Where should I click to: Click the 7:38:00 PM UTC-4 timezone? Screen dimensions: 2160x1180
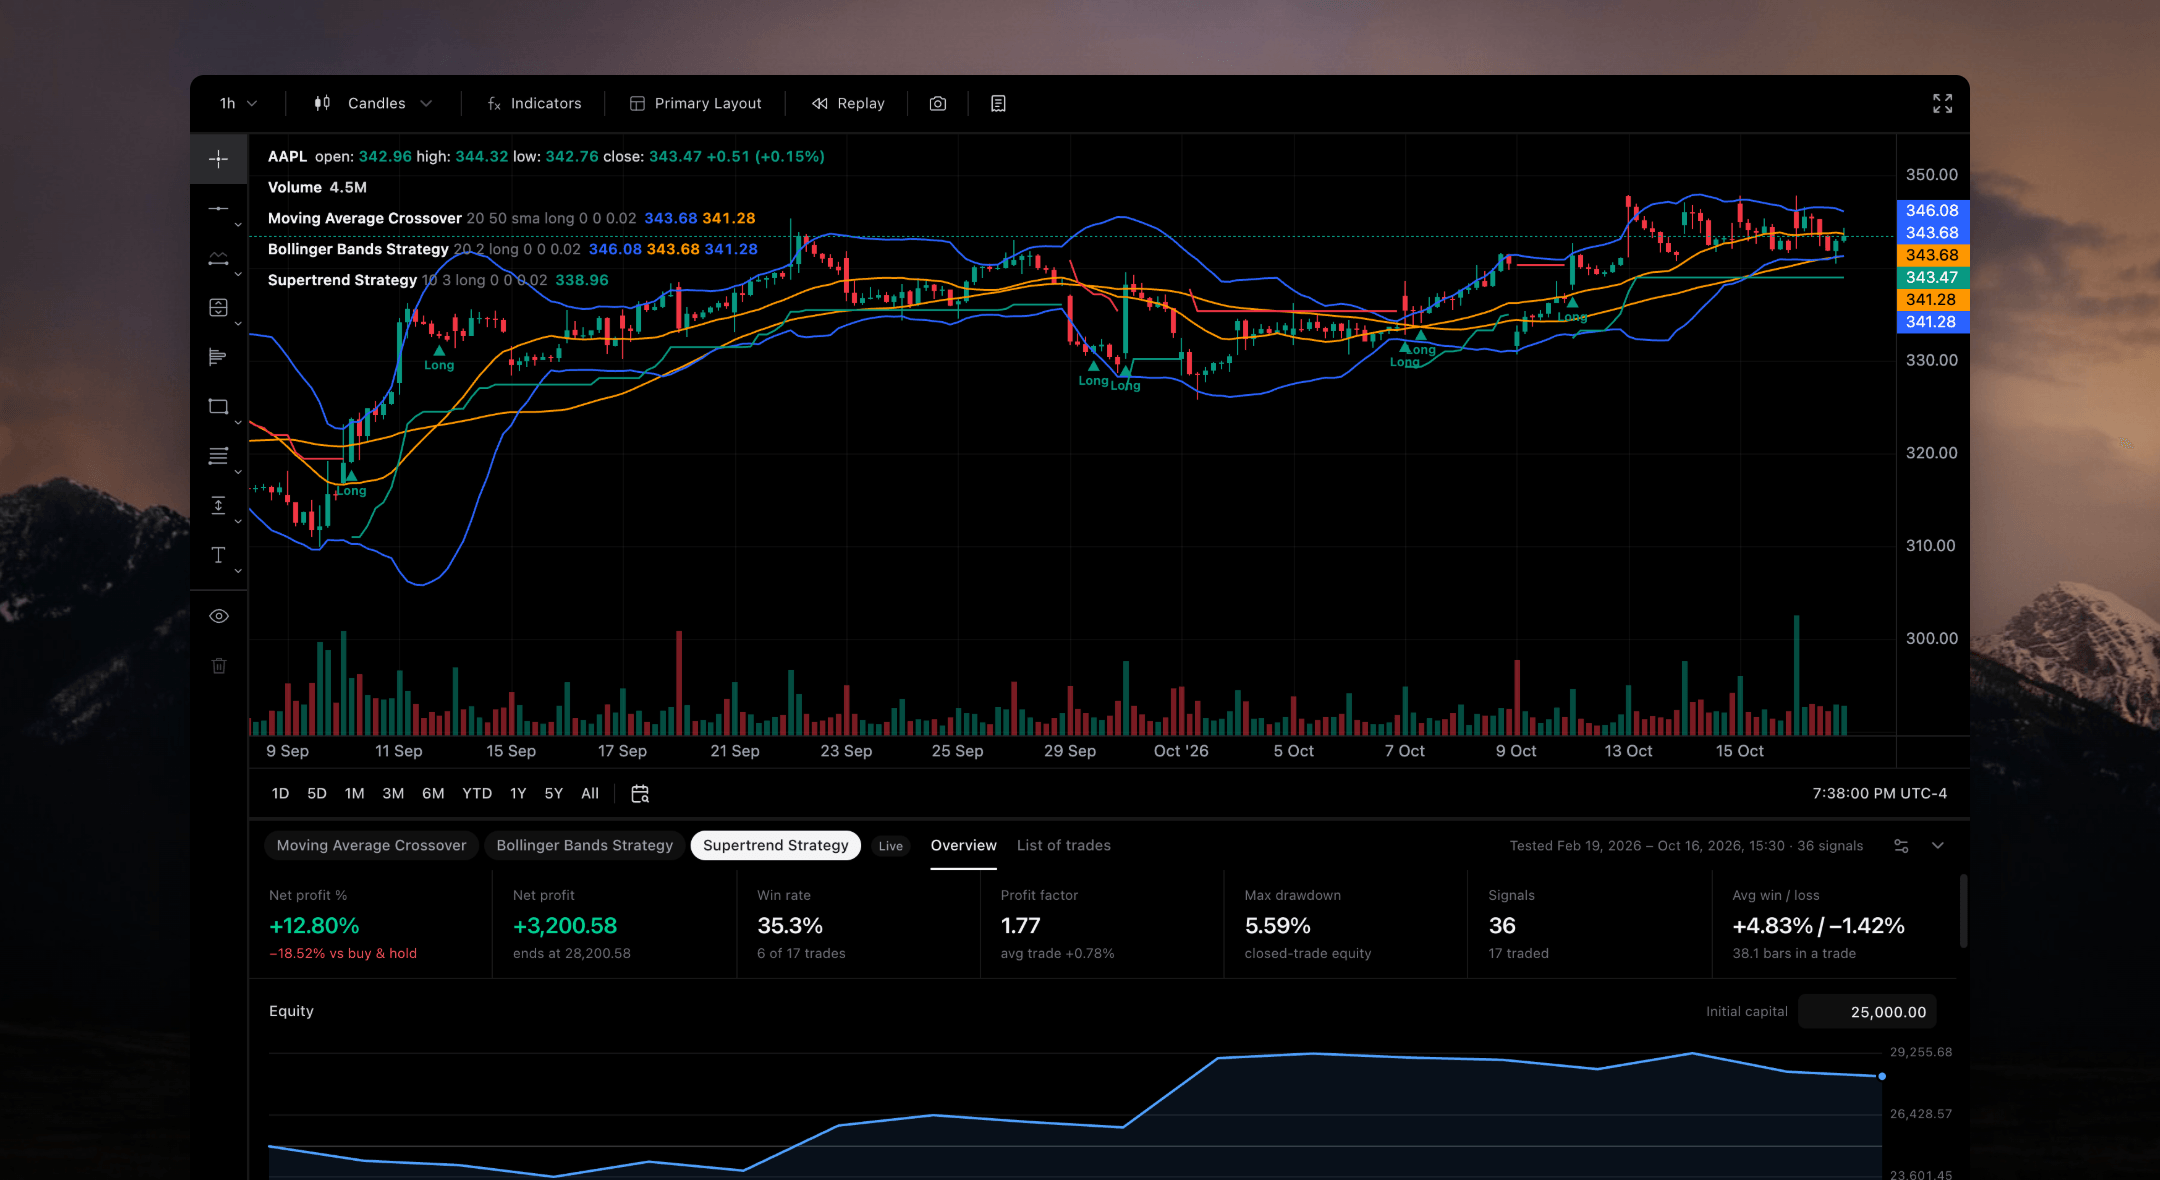click(1880, 793)
